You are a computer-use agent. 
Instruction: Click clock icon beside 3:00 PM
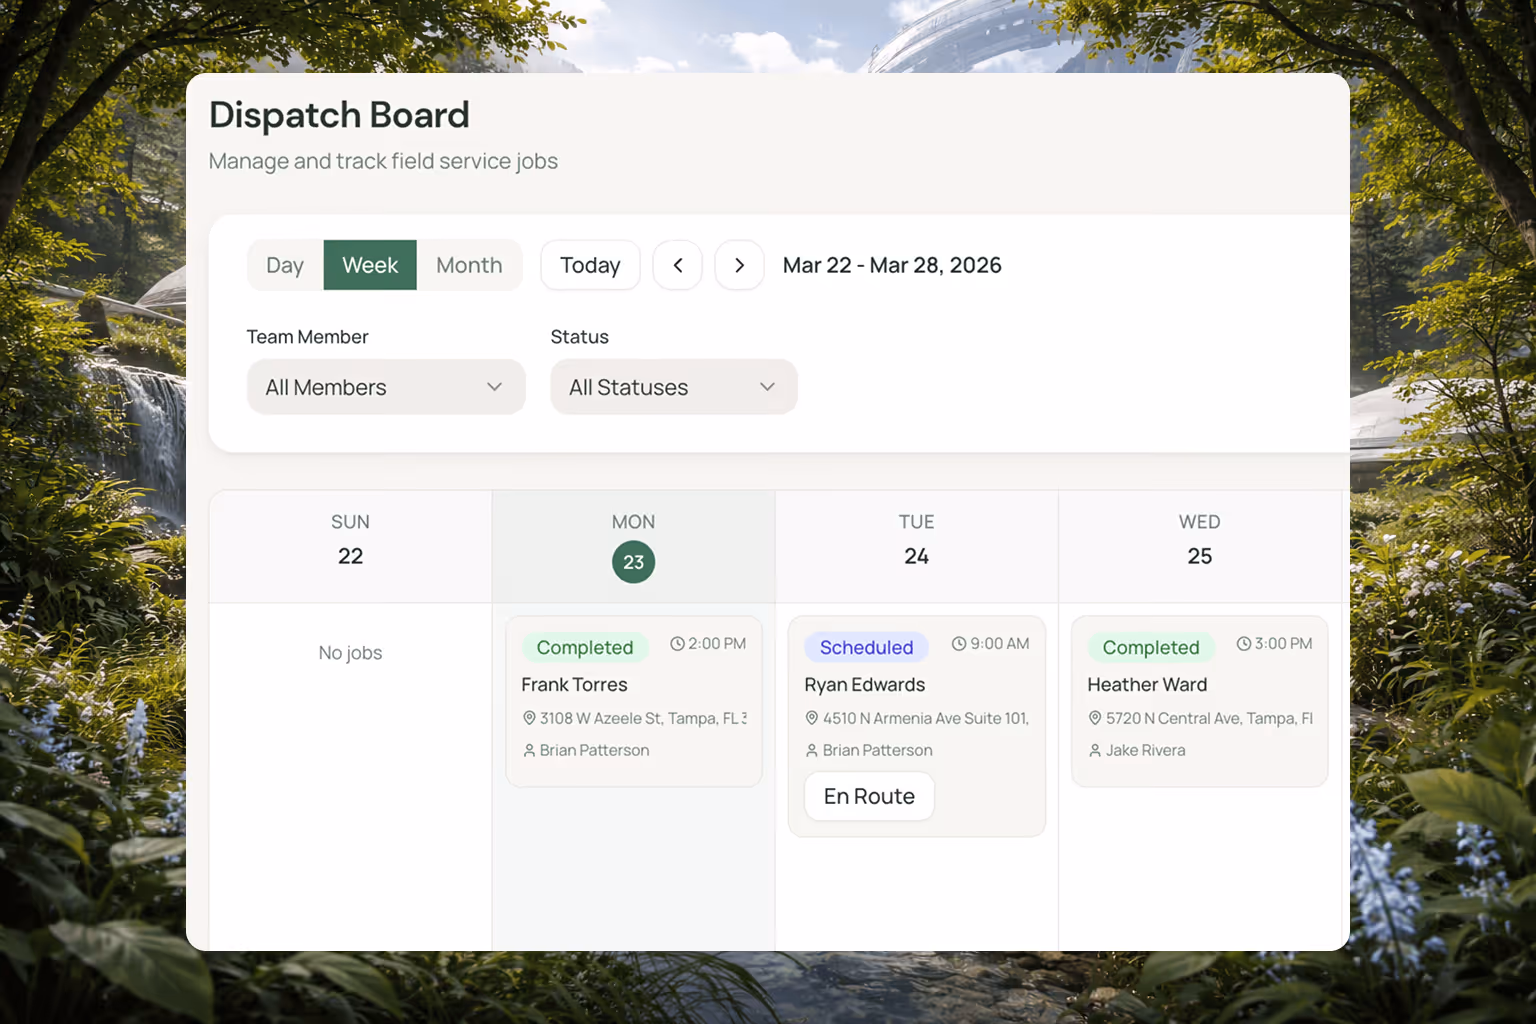[x=1244, y=644]
